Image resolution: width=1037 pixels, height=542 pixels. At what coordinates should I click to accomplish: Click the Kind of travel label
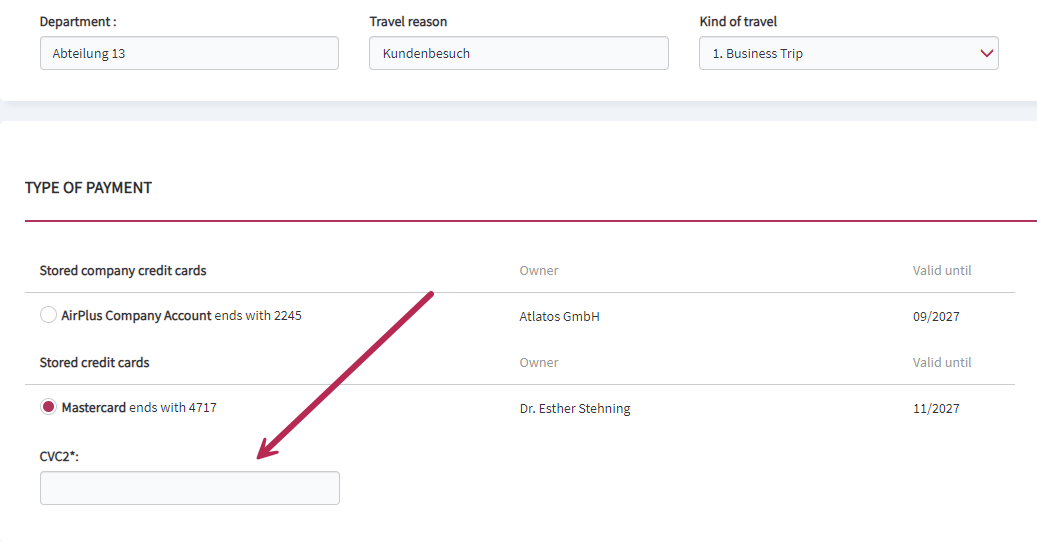(738, 22)
